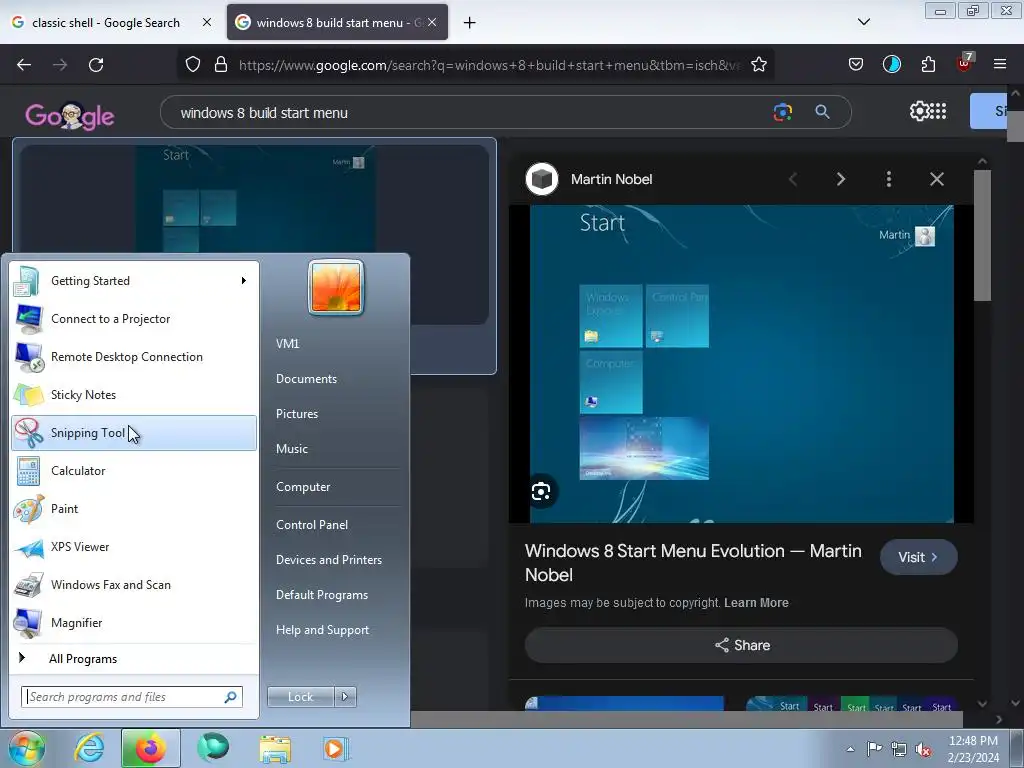Screen dimensions: 1024x768
Task: Open Default Programs link
Action: 321,595
